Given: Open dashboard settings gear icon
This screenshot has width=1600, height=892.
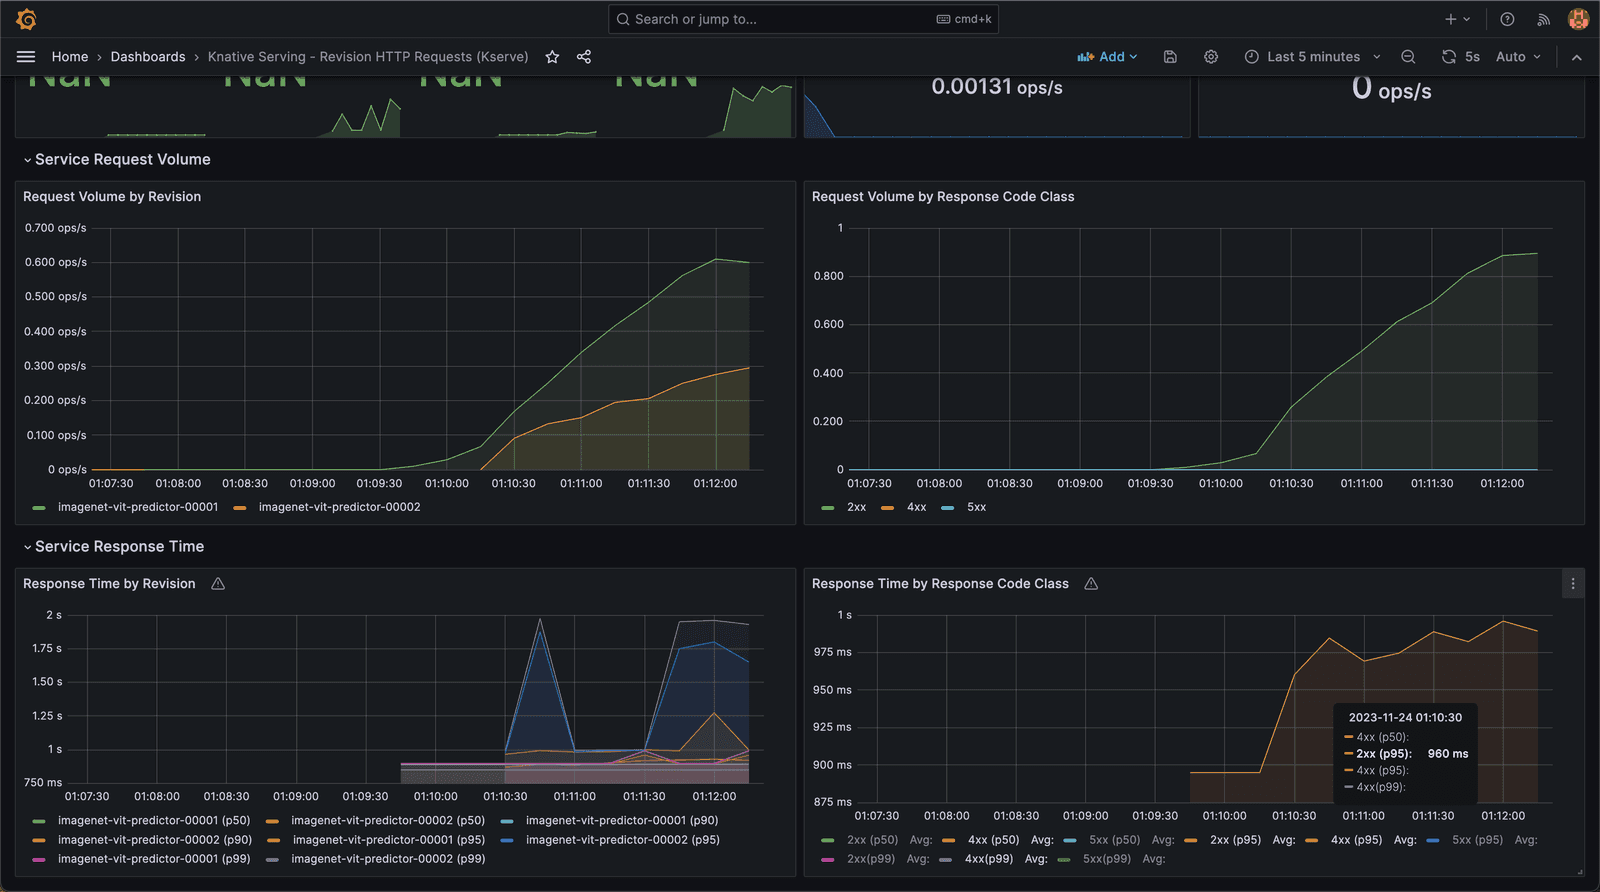Looking at the screenshot, I should 1211,57.
